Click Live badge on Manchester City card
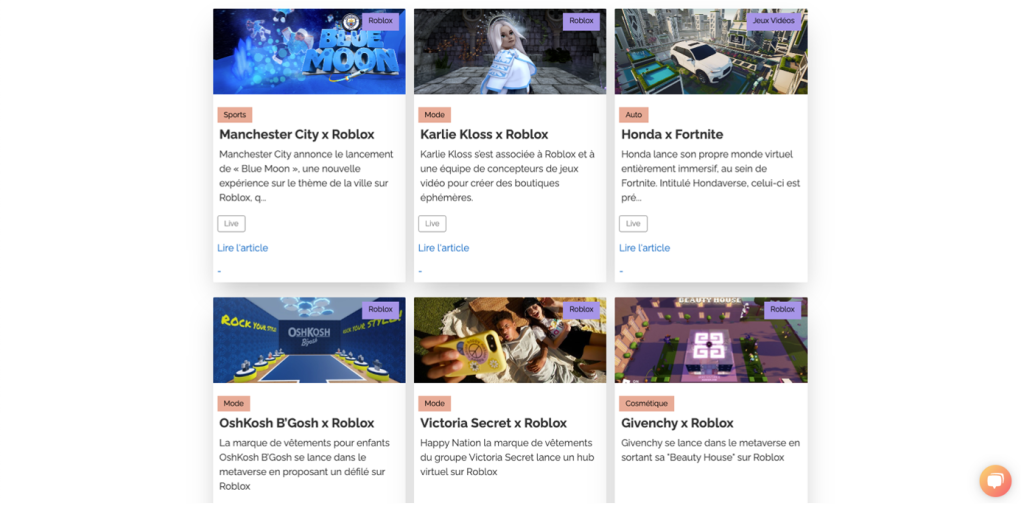The width and height of the screenshot is (1024, 506). tap(231, 223)
